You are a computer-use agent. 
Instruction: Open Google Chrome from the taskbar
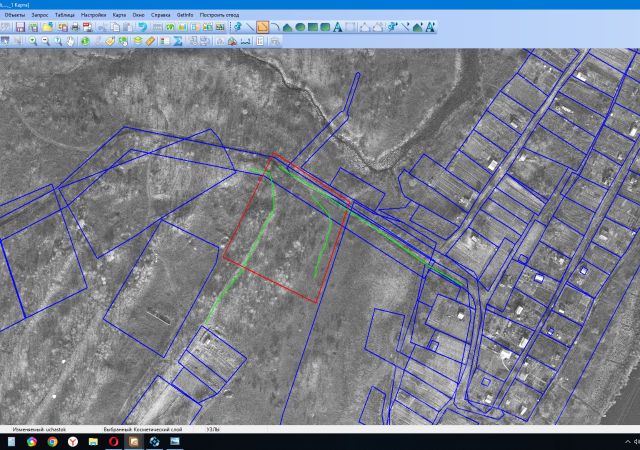coord(52,441)
